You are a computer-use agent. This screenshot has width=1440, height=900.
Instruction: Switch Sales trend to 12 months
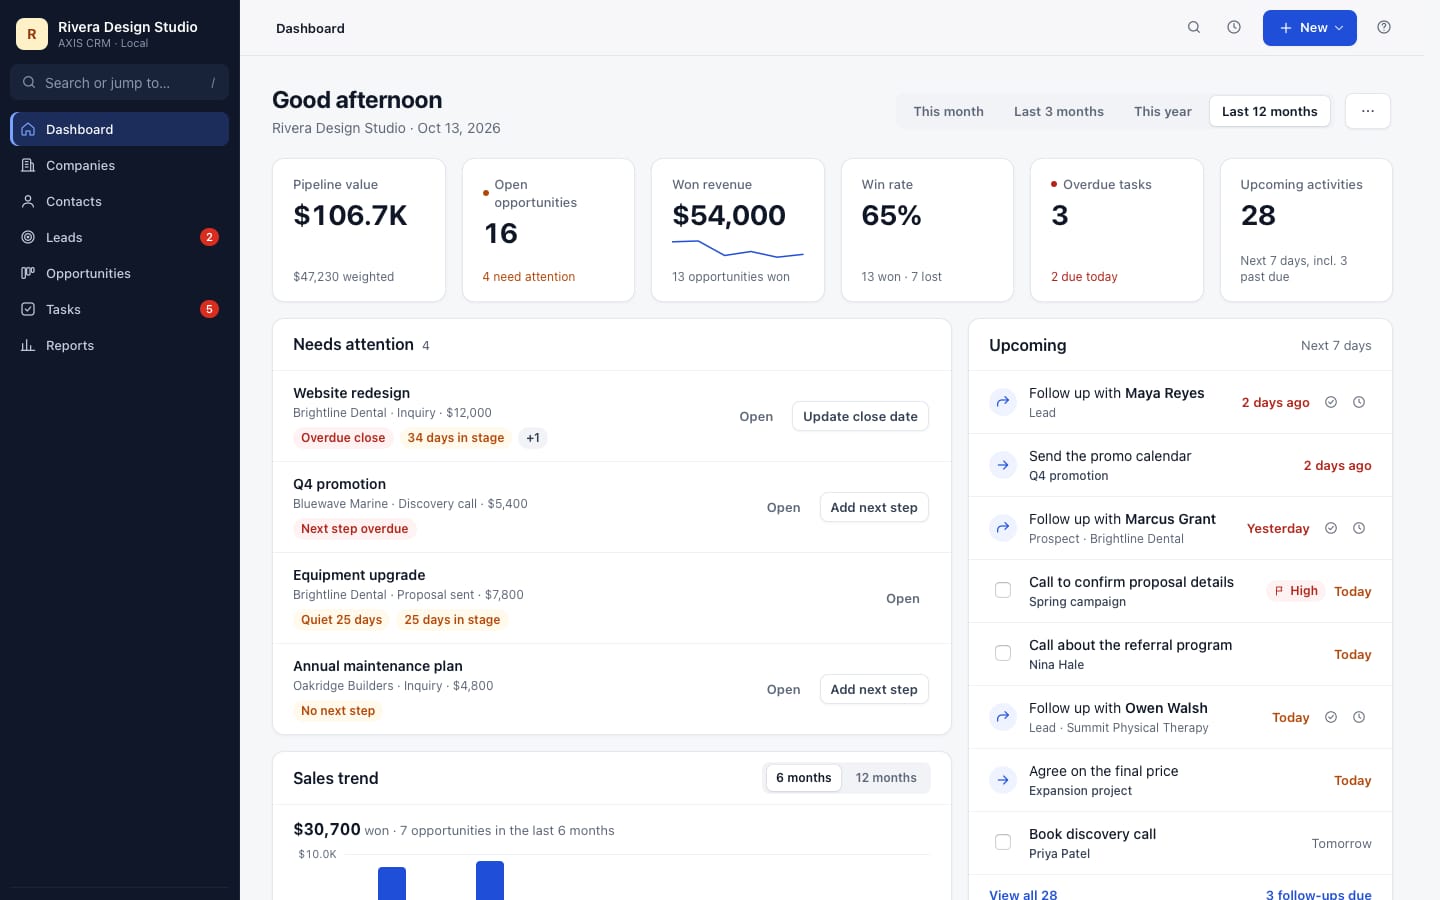click(x=886, y=778)
